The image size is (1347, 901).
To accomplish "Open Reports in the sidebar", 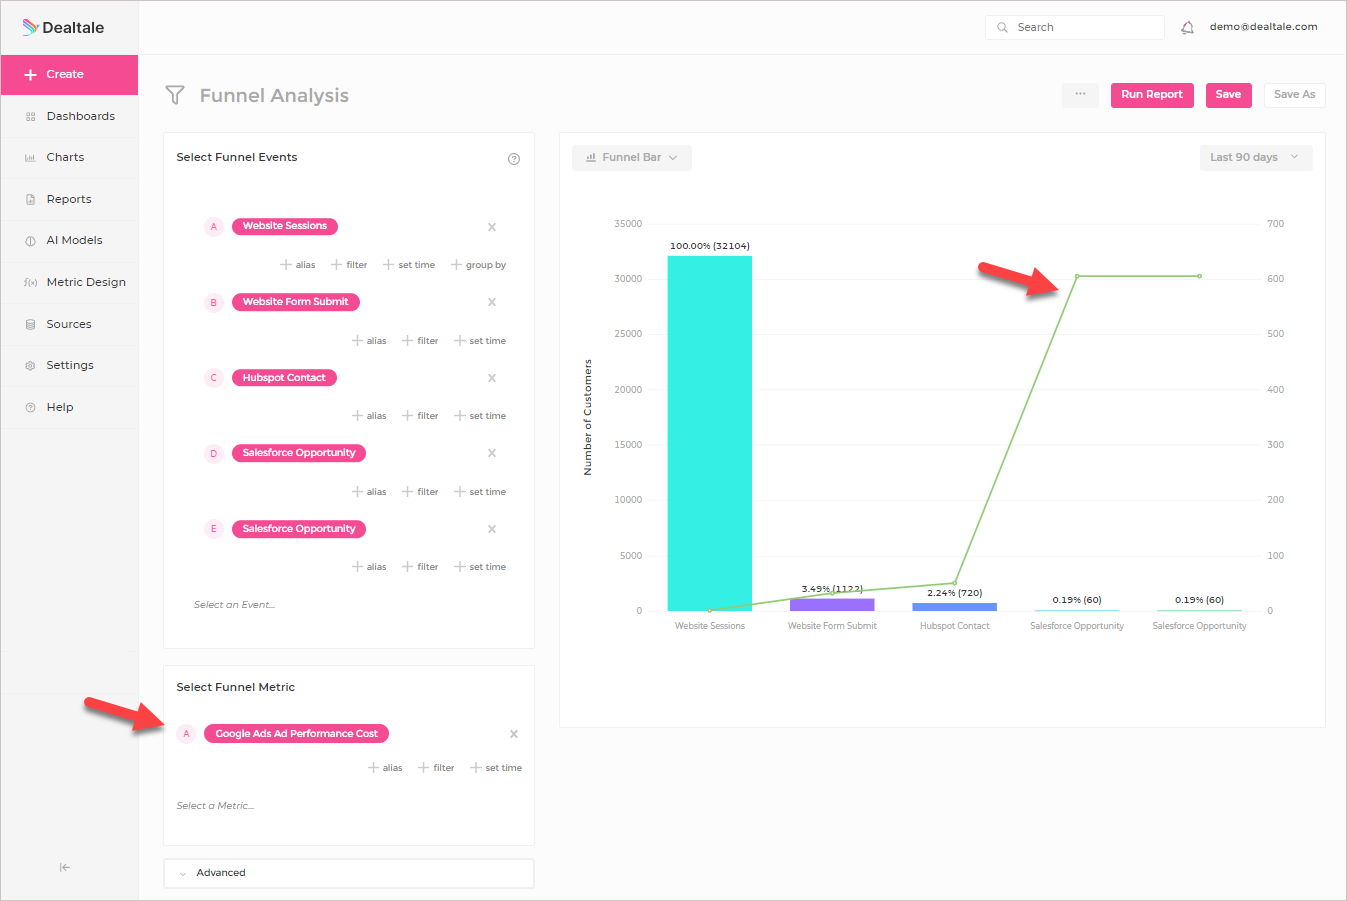I will tap(70, 199).
